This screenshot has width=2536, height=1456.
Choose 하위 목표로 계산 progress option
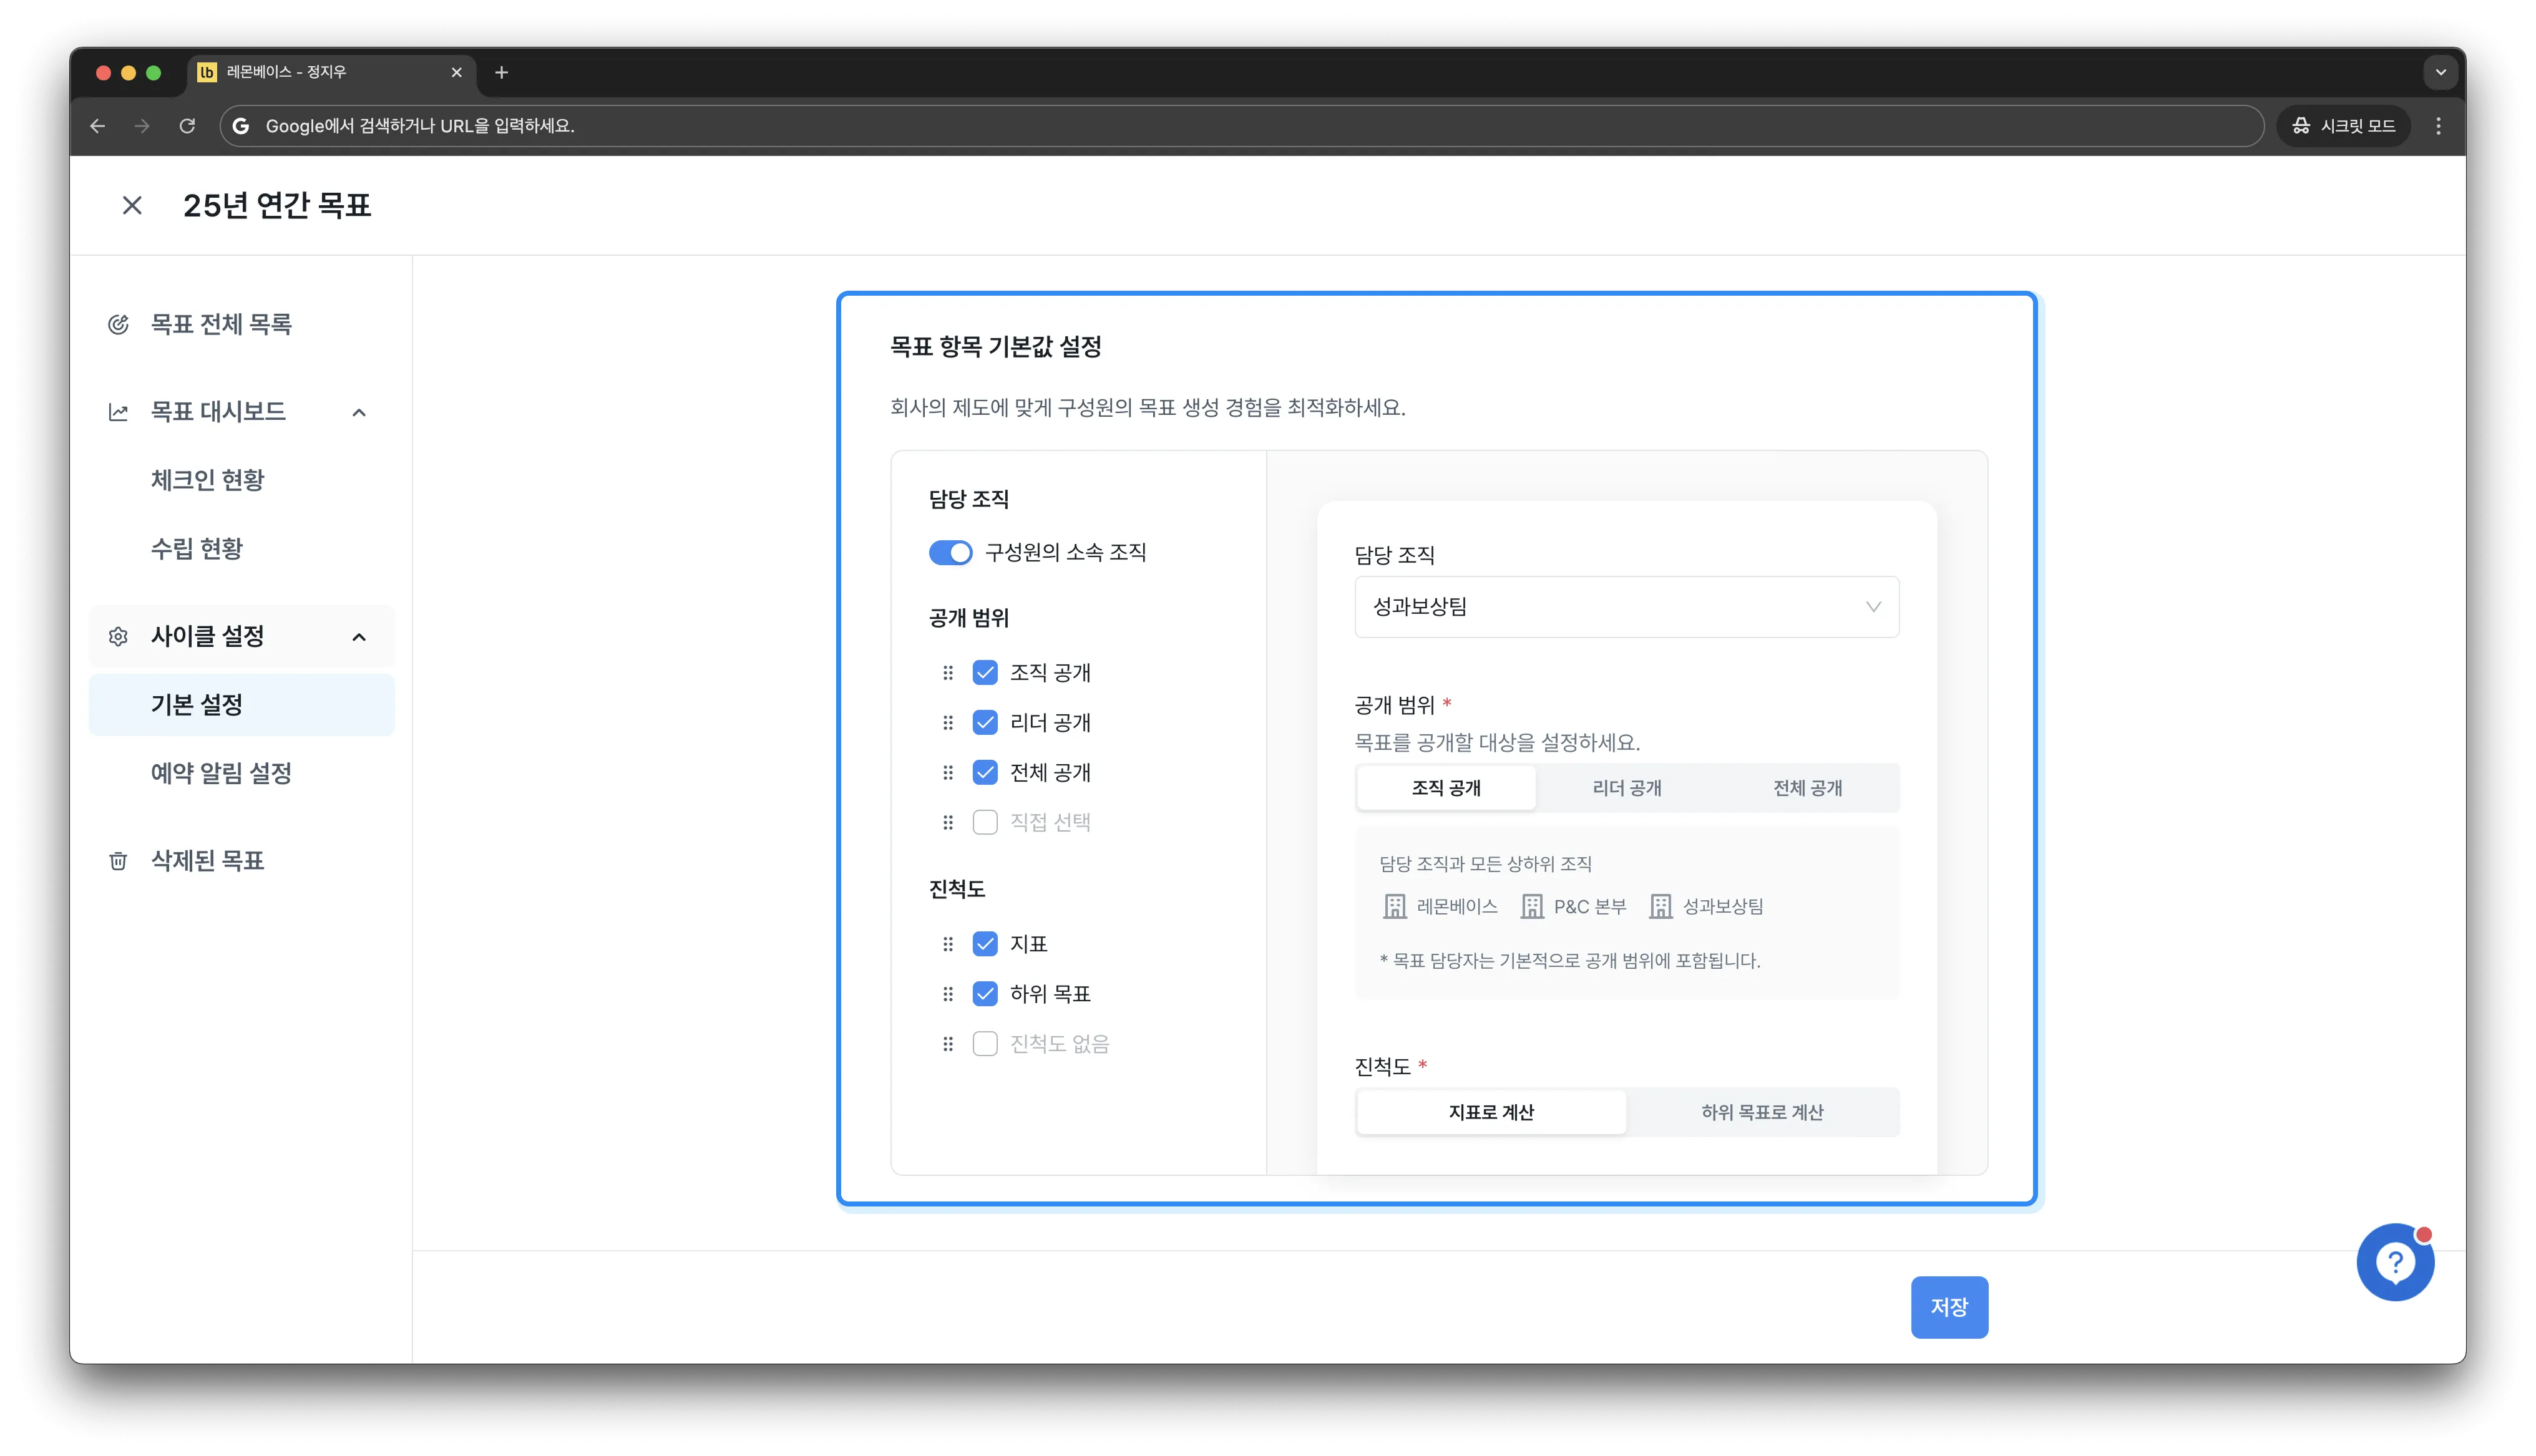coord(1762,1112)
